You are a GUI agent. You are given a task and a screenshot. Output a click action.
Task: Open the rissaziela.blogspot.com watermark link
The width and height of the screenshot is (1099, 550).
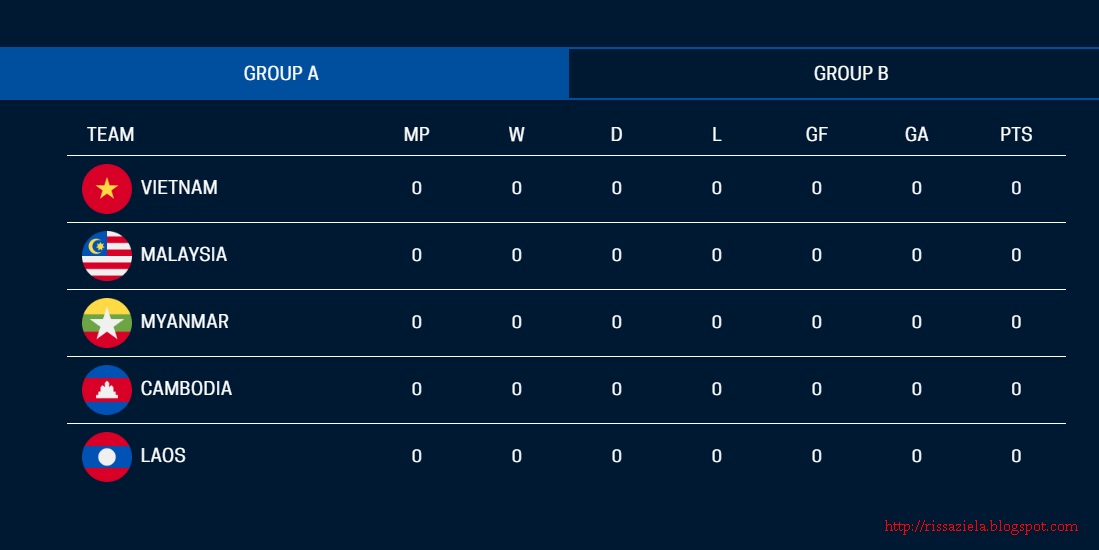[x=981, y=526]
